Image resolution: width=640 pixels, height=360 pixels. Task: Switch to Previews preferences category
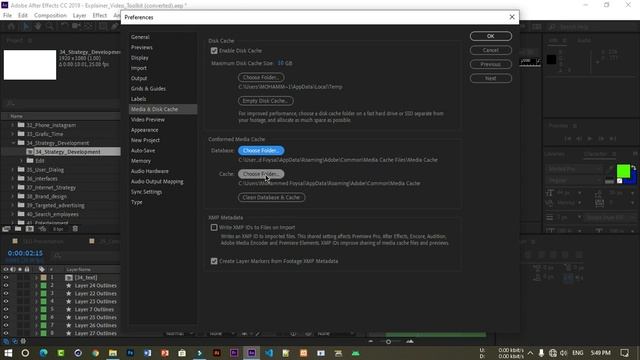pos(142,47)
